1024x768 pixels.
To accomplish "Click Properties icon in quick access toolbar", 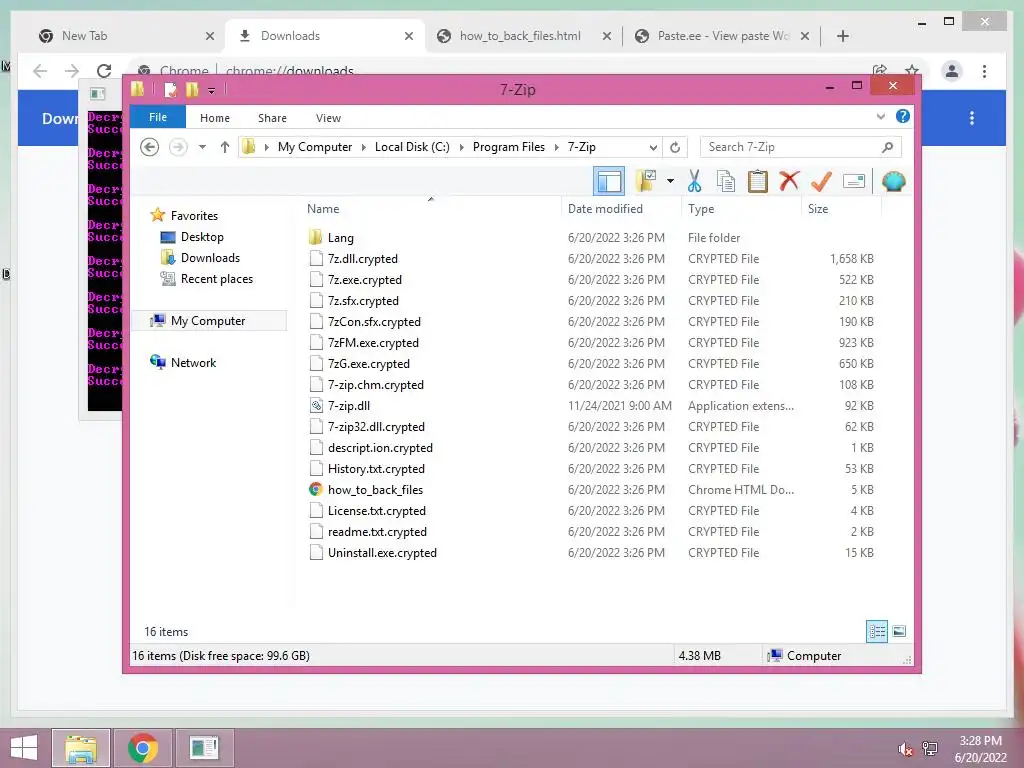I will click(x=170, y=89).
